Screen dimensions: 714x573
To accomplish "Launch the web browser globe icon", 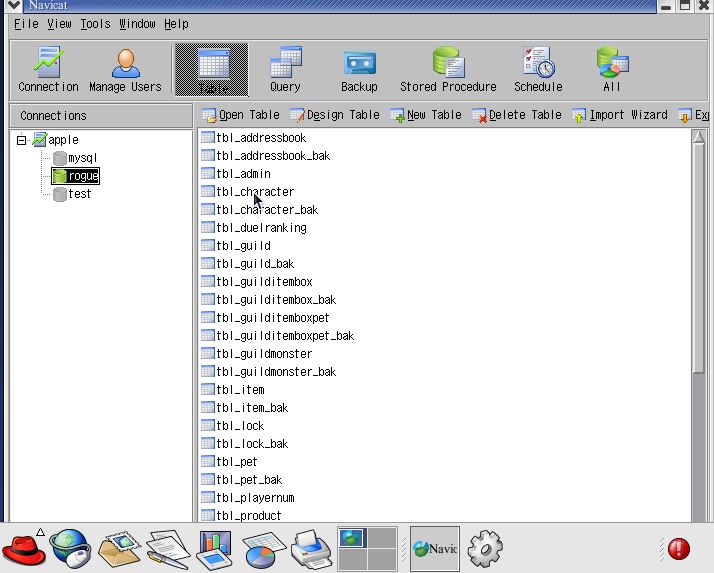I will 71,548.
